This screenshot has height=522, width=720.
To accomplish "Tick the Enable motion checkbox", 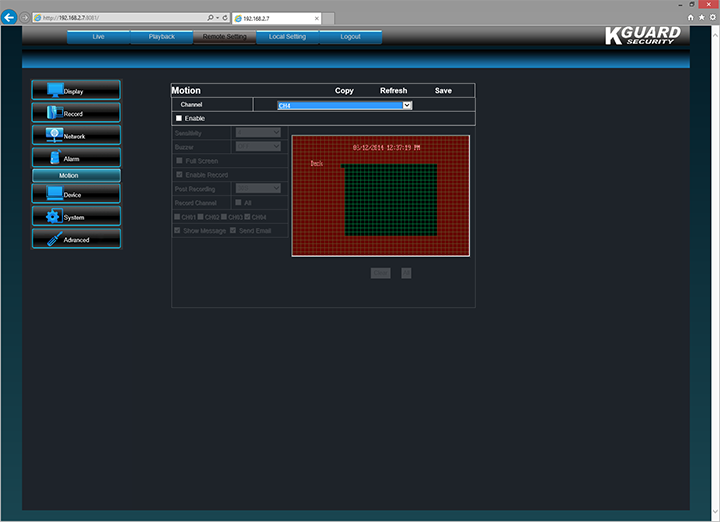I will (x=179, y=118).
